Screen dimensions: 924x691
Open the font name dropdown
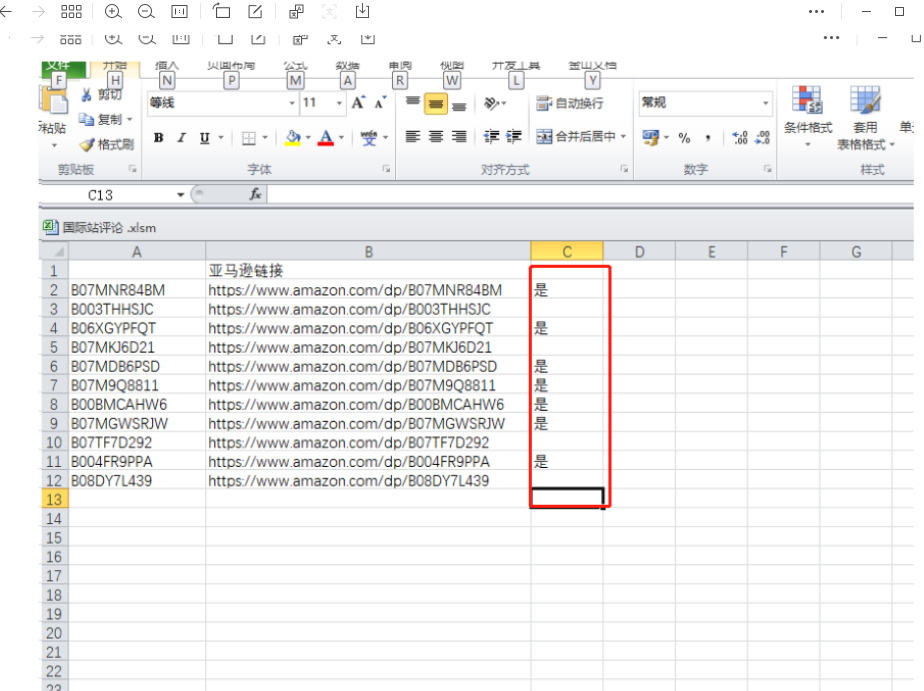click(292, 103)
